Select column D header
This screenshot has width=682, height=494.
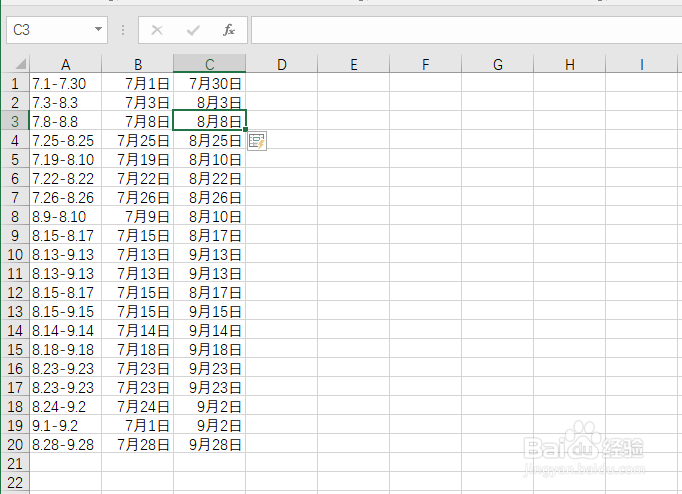[x=282, y=64]
